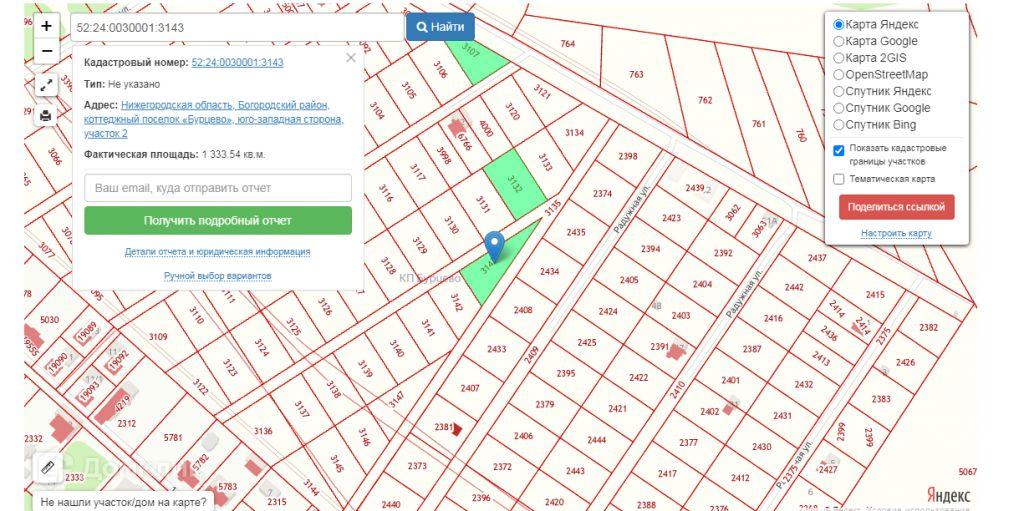Select Карта Google radio option
This screenshot has height=511, width=1024.
(839, 41)
